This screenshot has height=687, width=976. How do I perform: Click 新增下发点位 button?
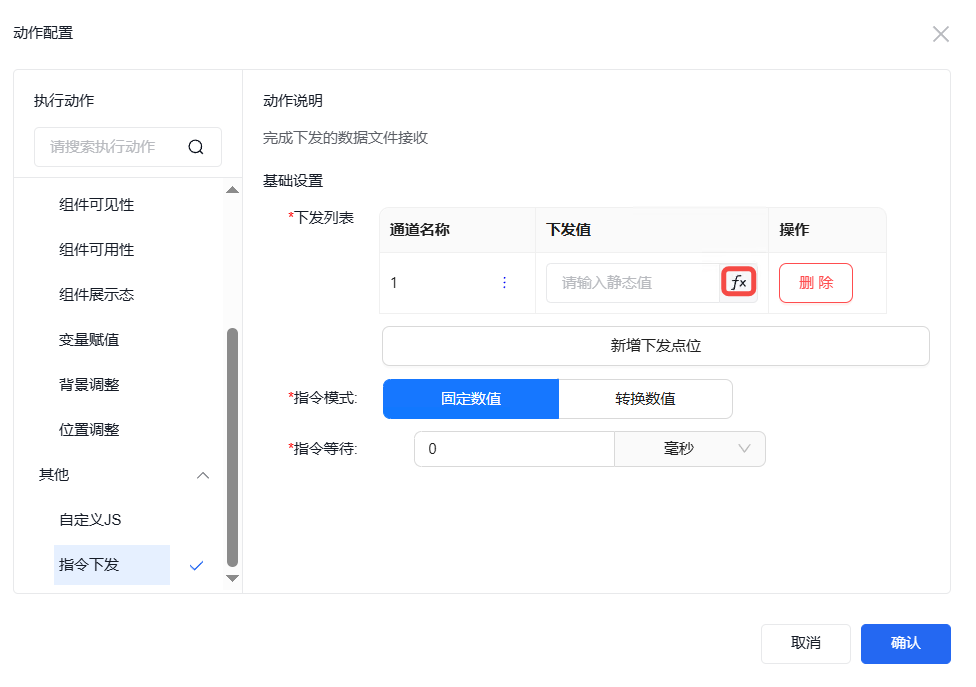[655, 346]
